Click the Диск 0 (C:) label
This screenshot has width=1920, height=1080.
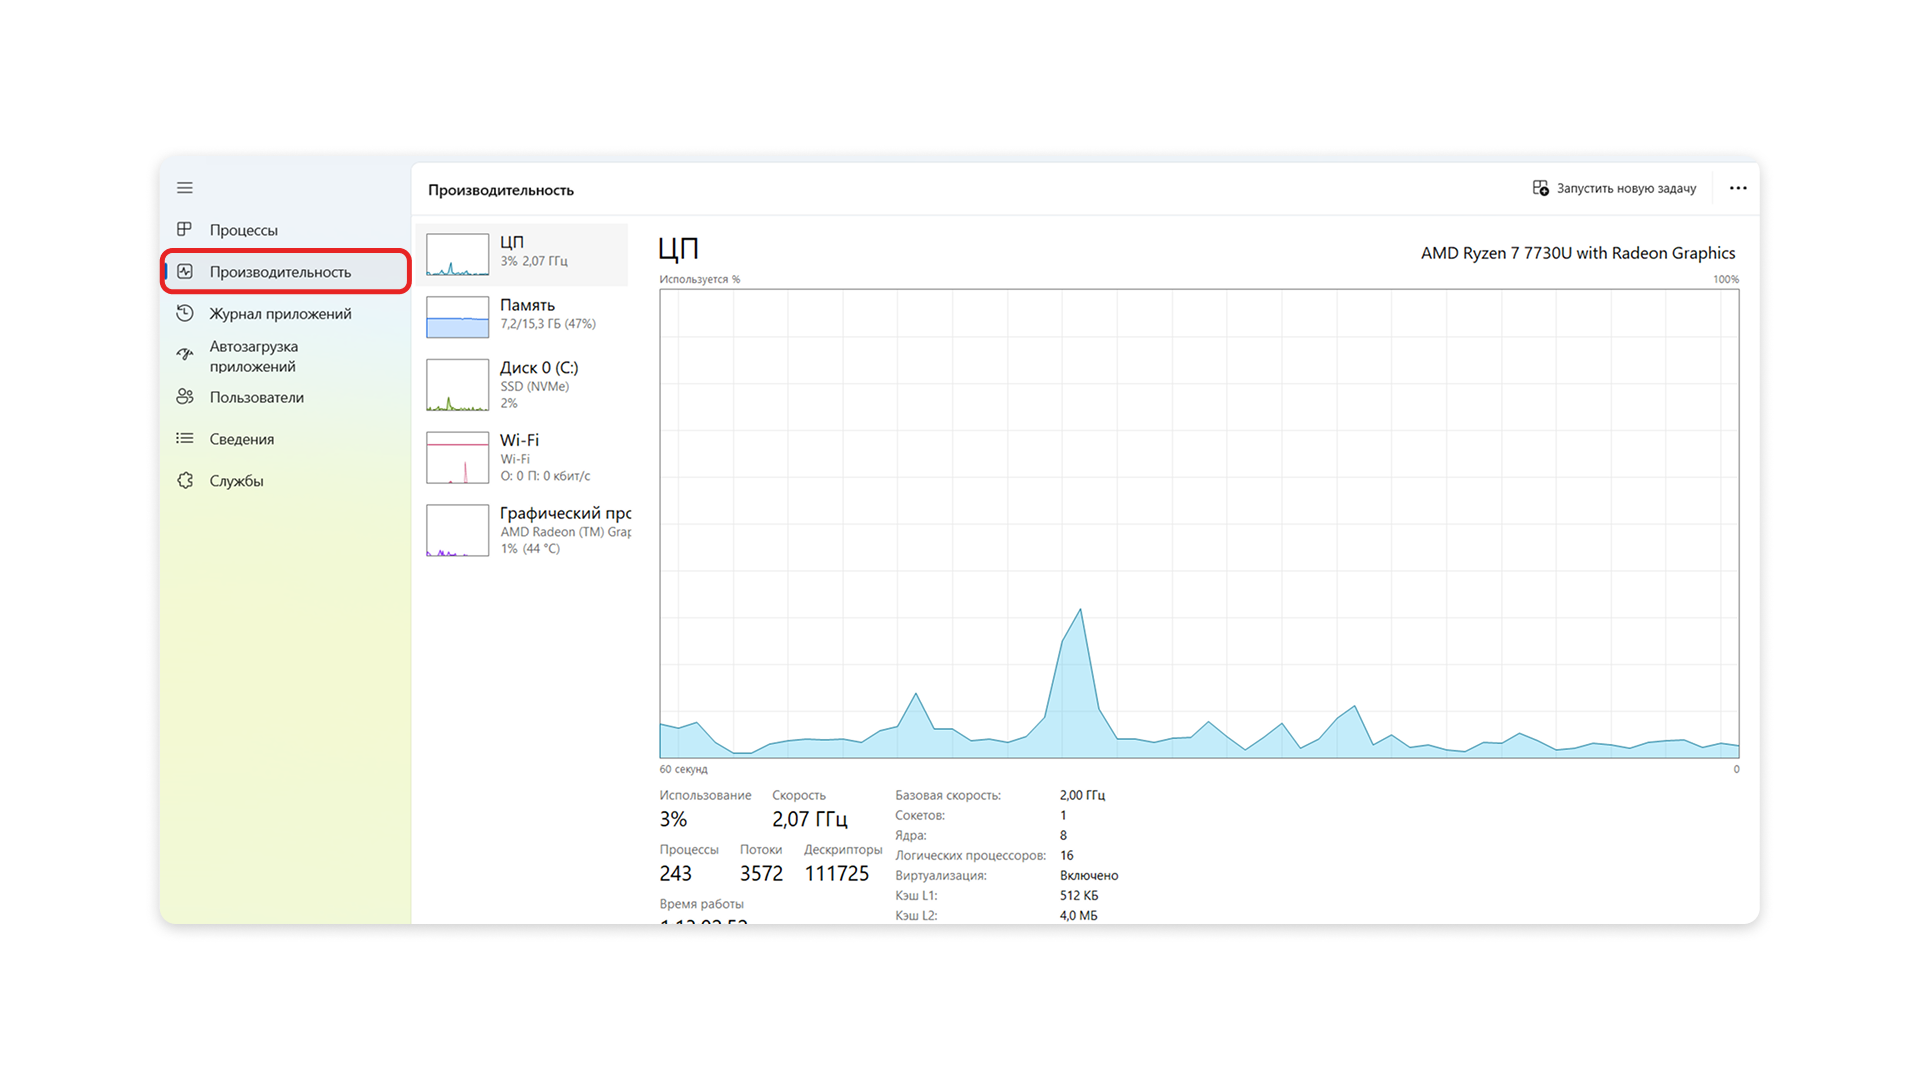click(539, 367)
